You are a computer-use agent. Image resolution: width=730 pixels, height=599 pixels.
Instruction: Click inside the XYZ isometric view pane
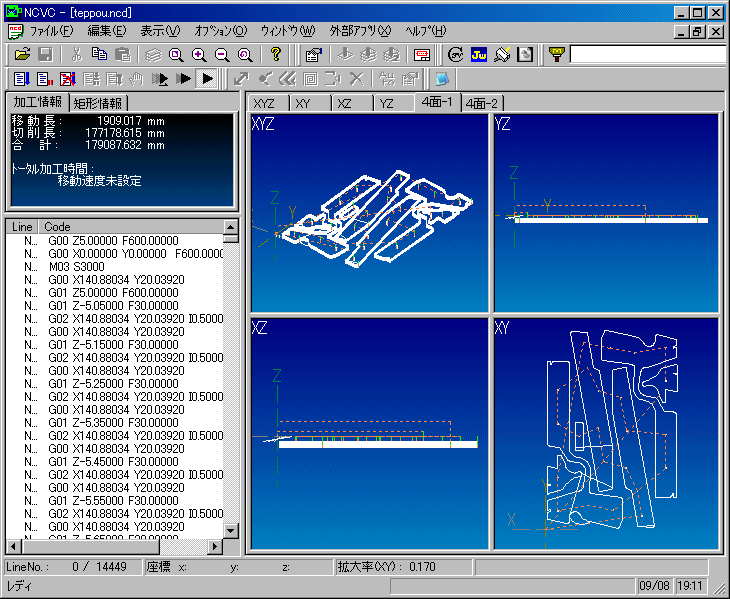(370, 213)
